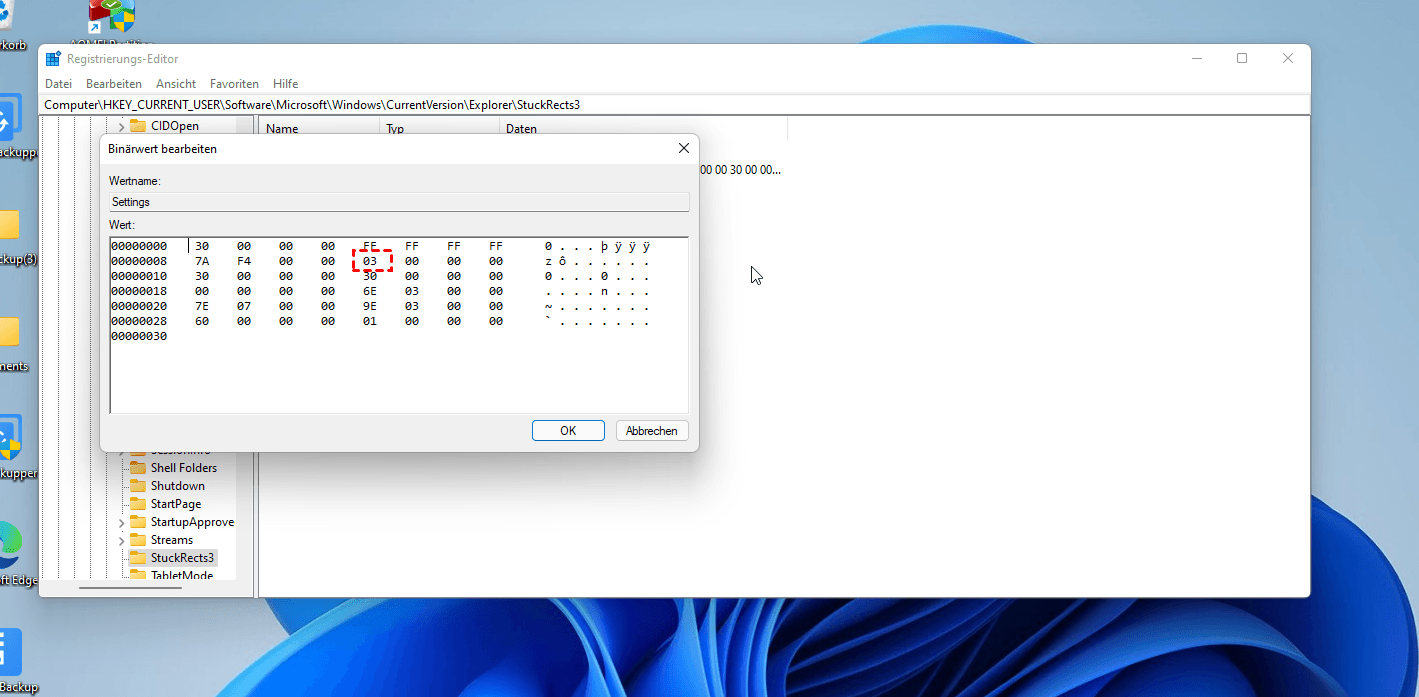
Task: Click the tree pane horizontal scrollbar
Action: pyautogui.click(x=130, y=587)
